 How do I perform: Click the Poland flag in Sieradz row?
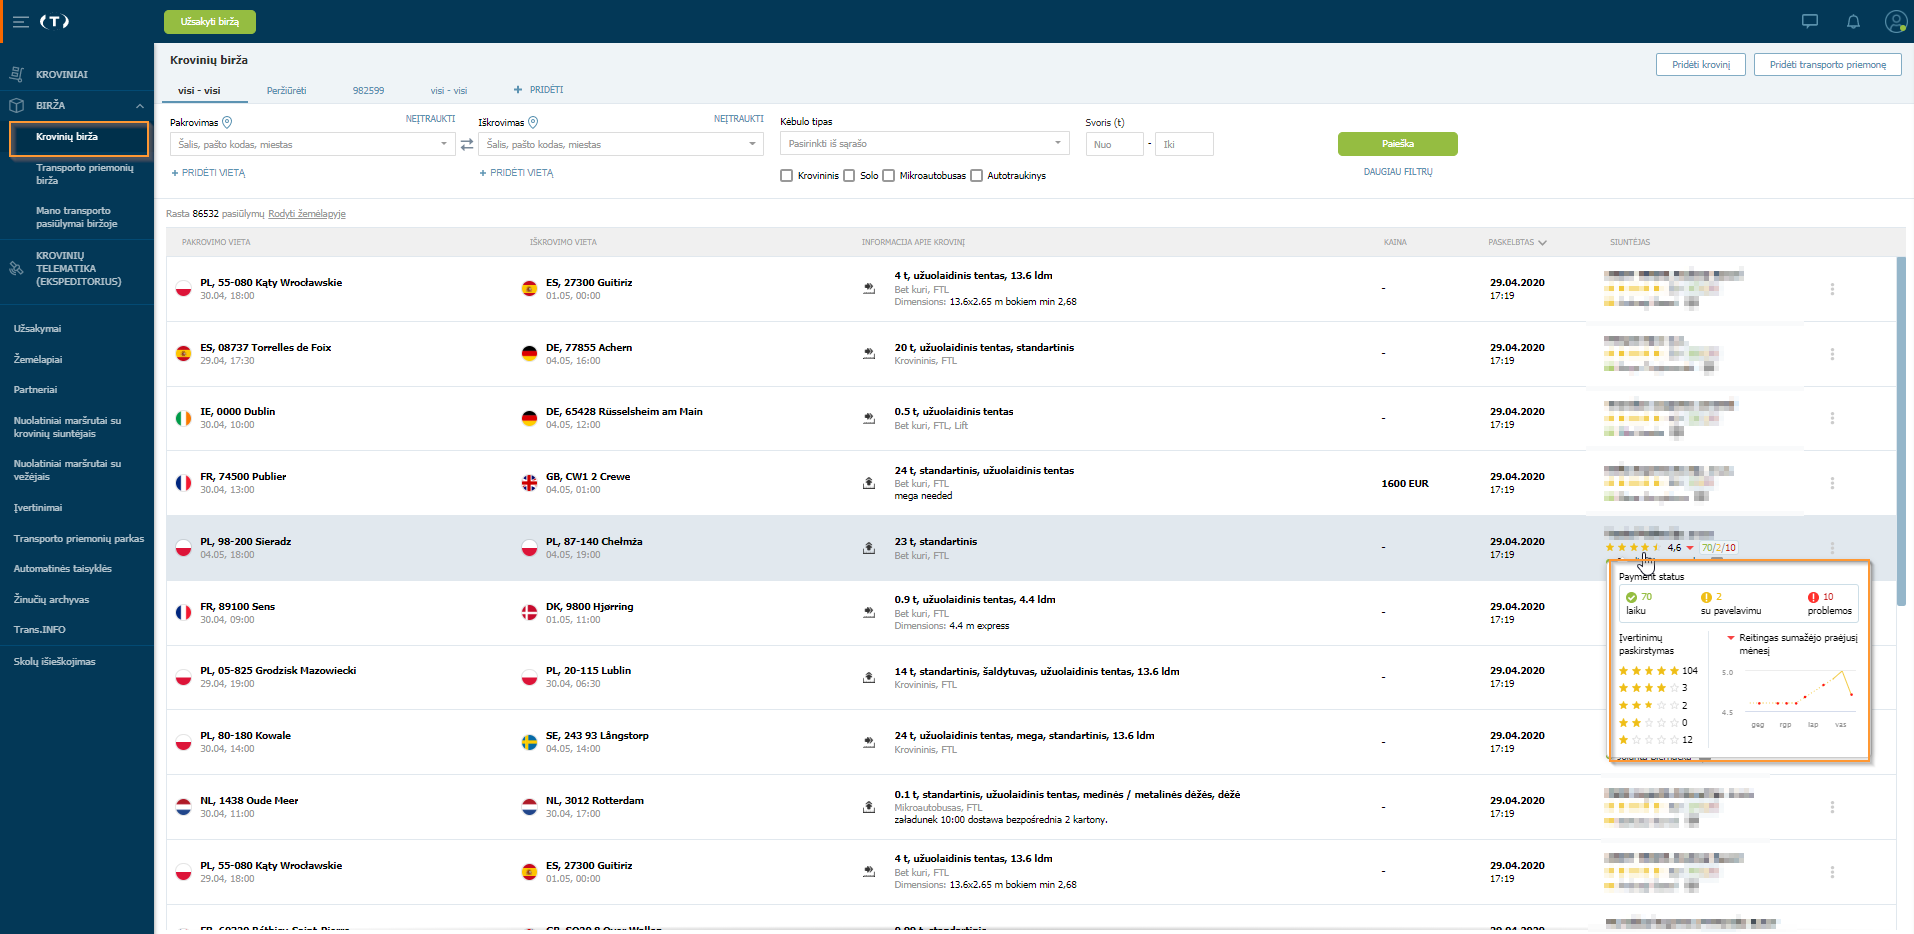[x=183, y=548]
